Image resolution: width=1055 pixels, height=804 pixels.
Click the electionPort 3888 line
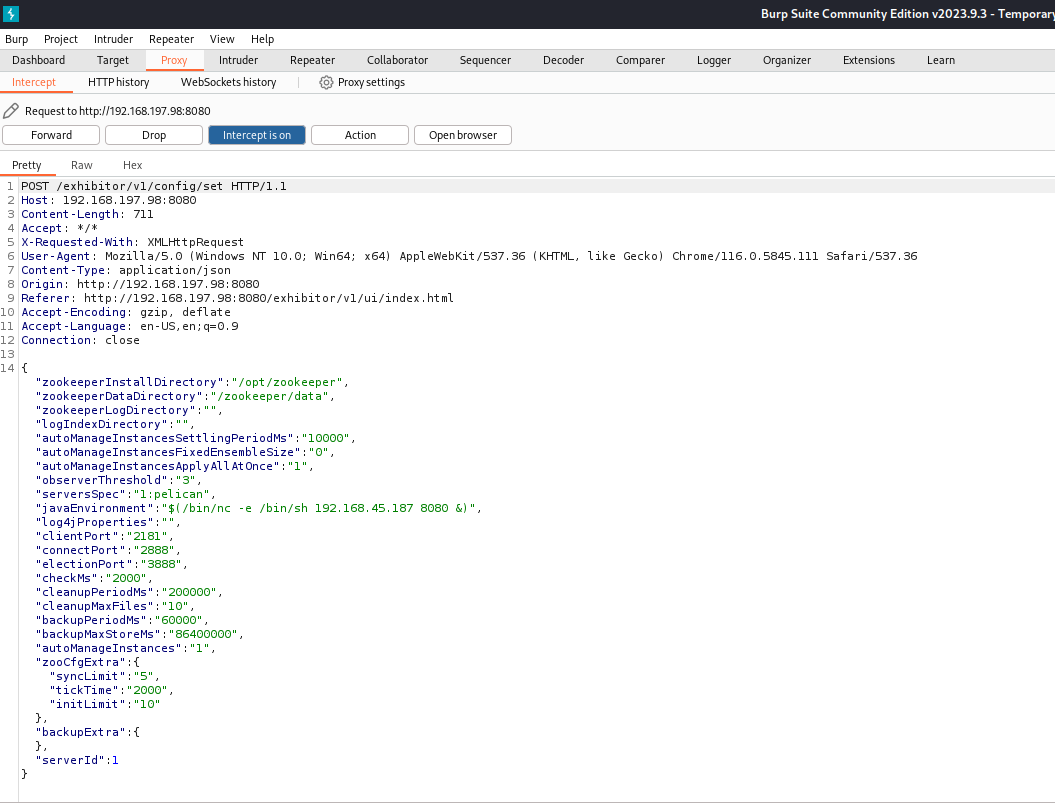[112, 564]
